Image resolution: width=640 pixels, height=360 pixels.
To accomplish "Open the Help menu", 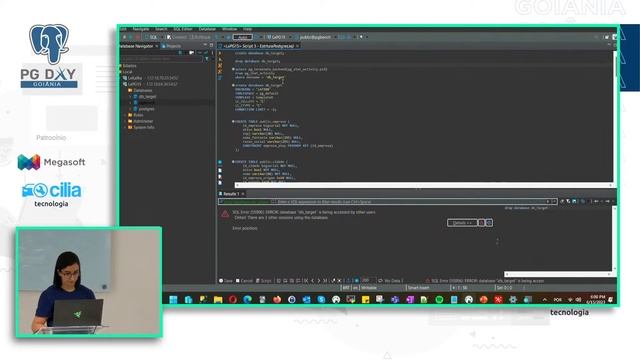I will 247,29.
